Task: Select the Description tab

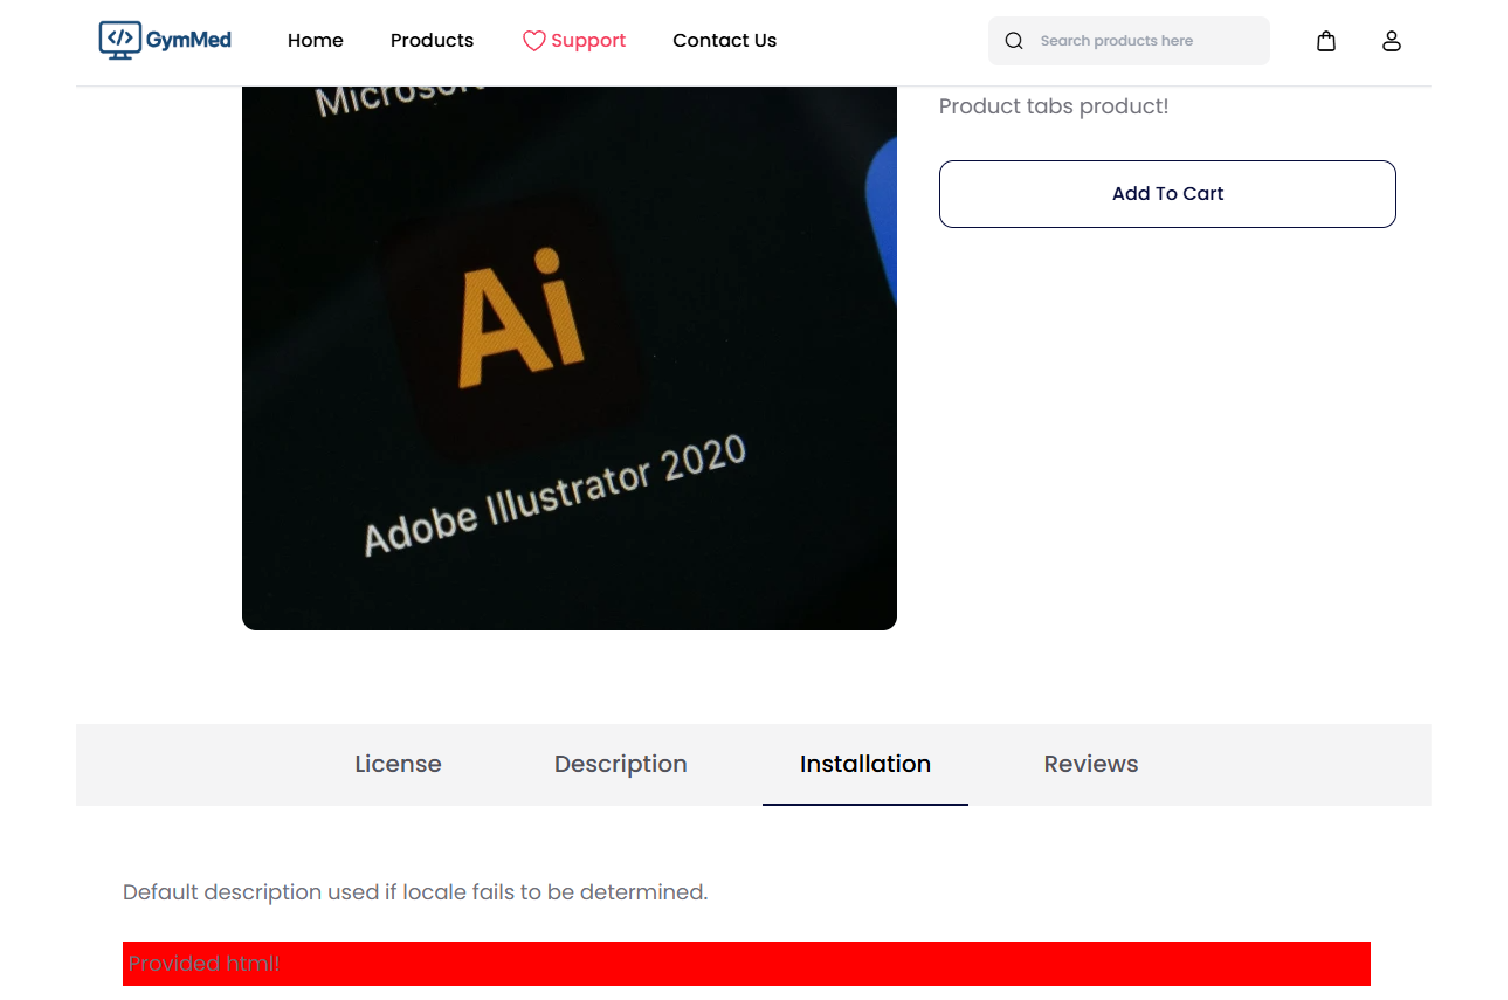Action: coord(620,764)
